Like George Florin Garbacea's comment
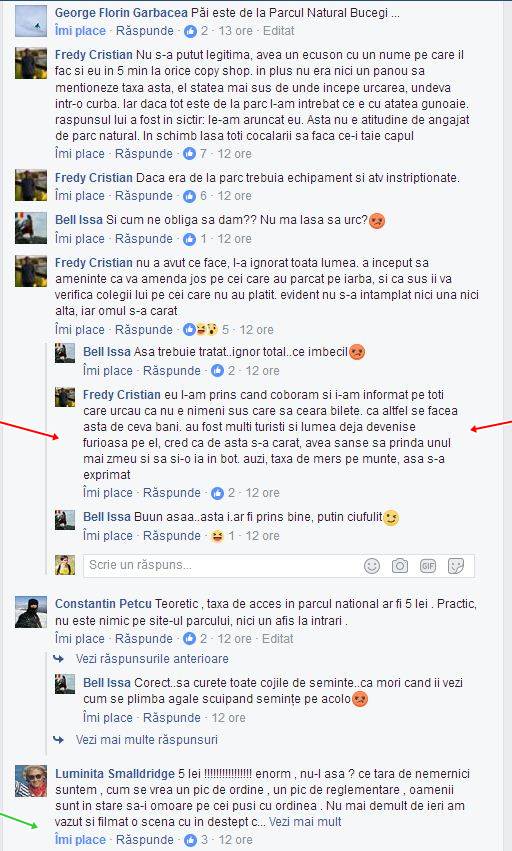This screenshot has width=512, height=851. pos(80,31)
